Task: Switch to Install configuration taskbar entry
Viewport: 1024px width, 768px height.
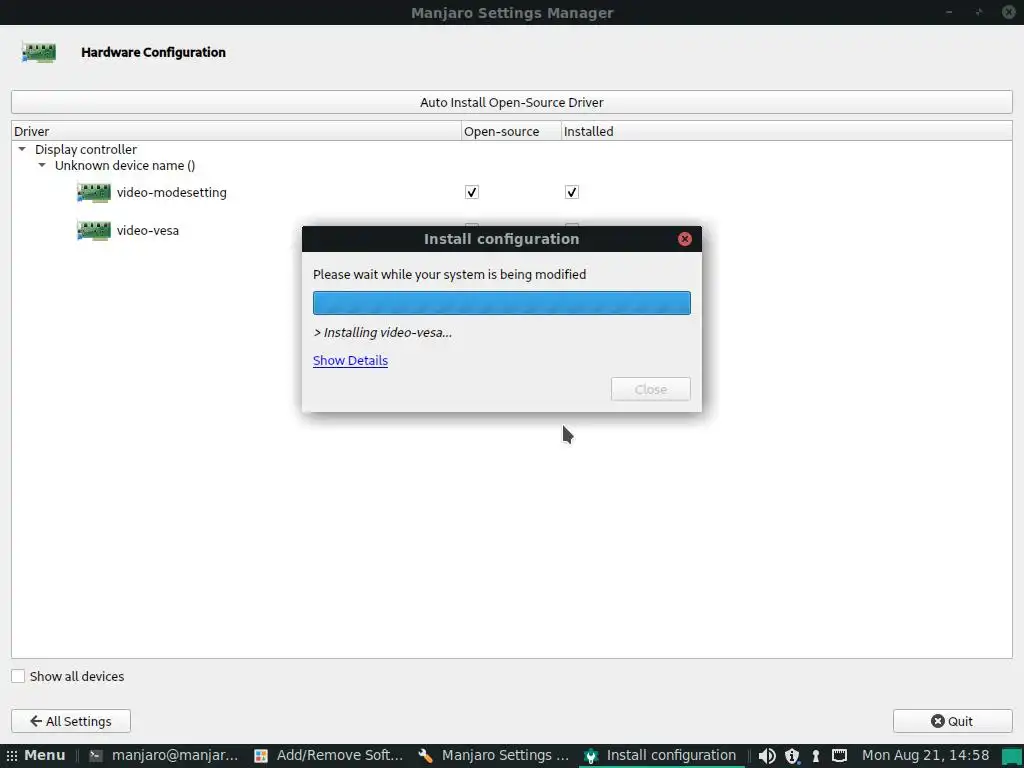Action: (661, 756)
